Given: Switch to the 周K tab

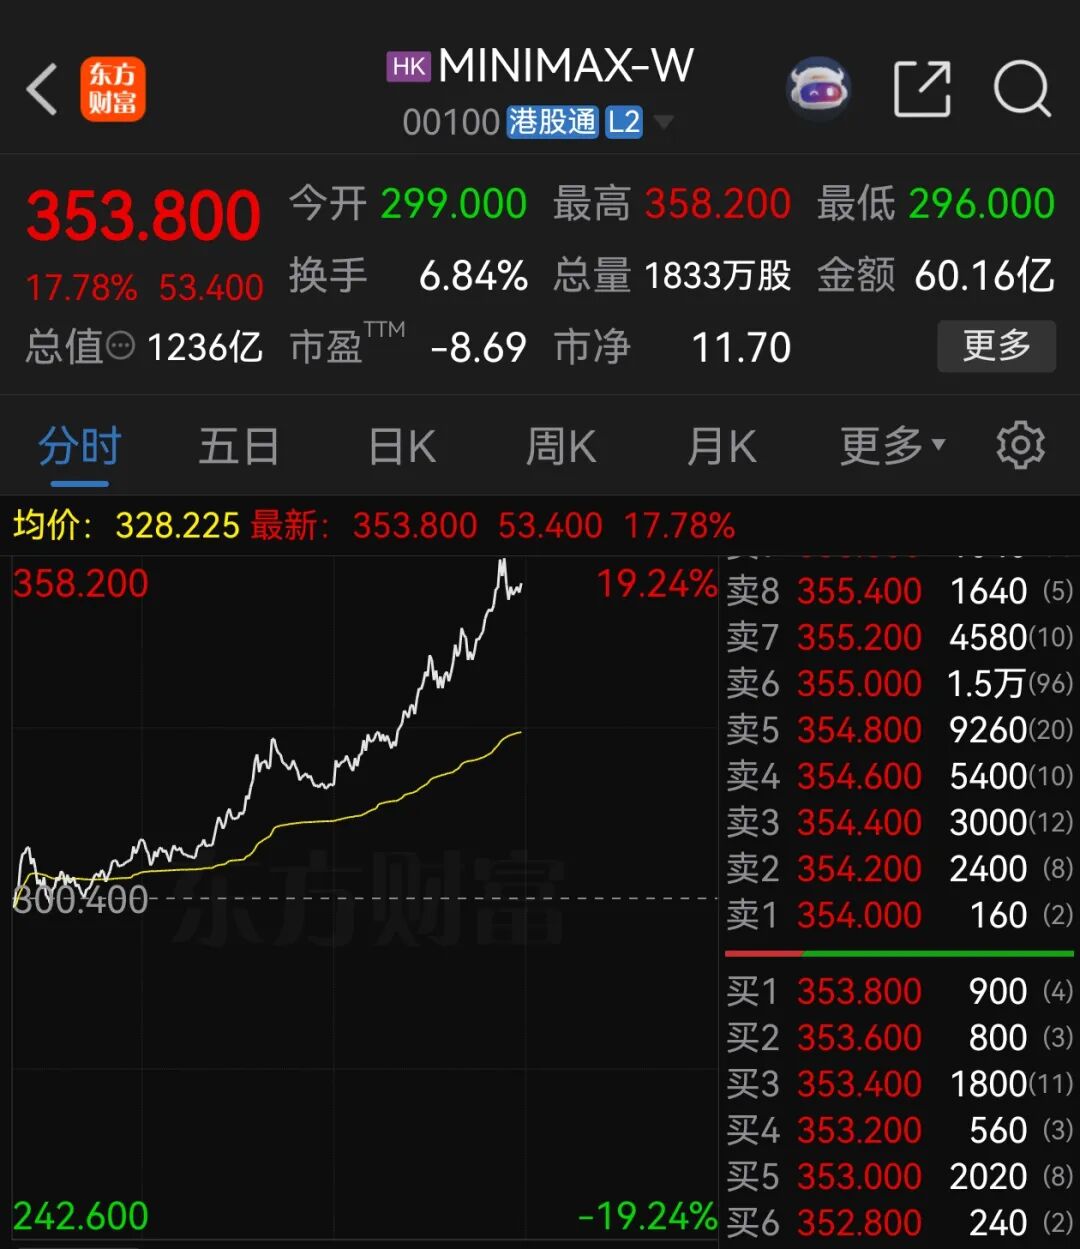Looking at the screenshot, I should [x=561, y=446].
